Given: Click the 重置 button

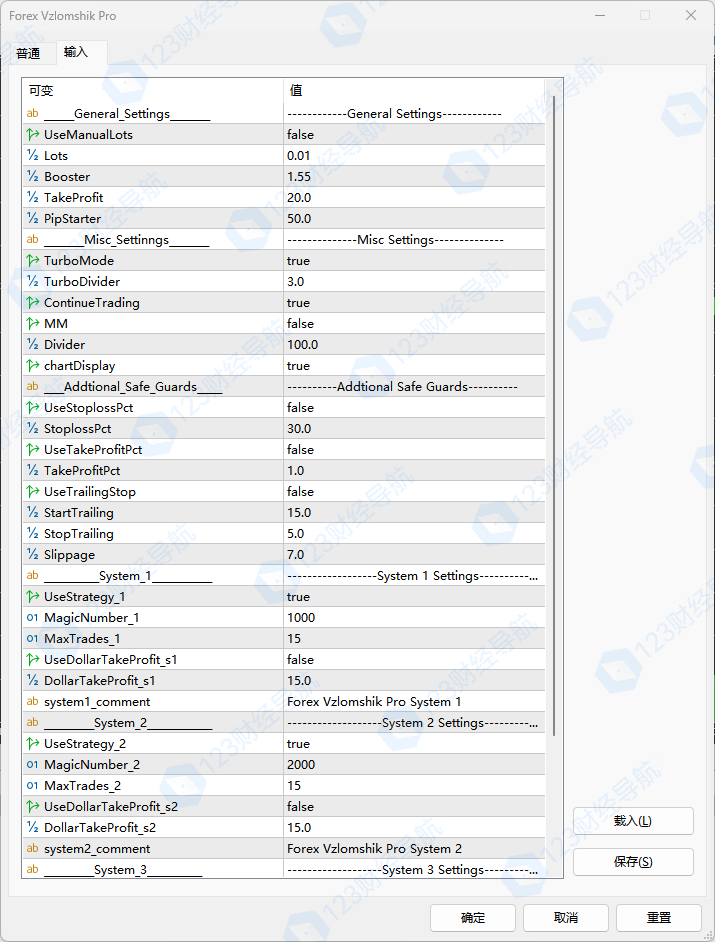Looking at the screenshot, I should click(659, 918).
